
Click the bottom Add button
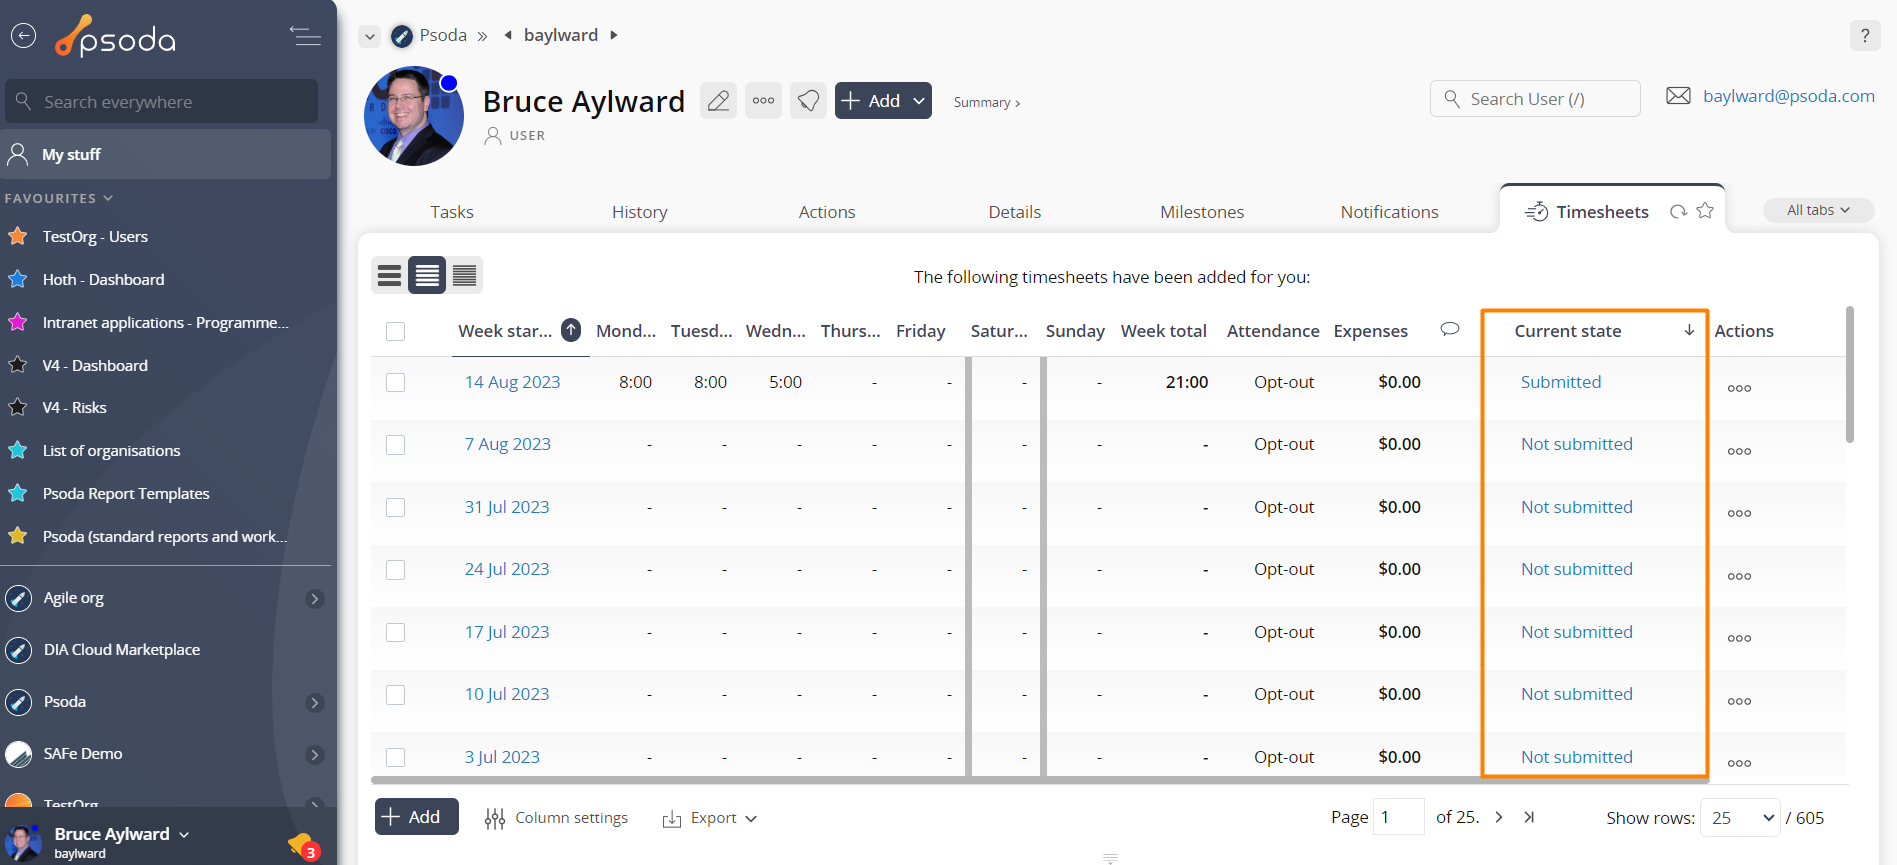[416, 816]
